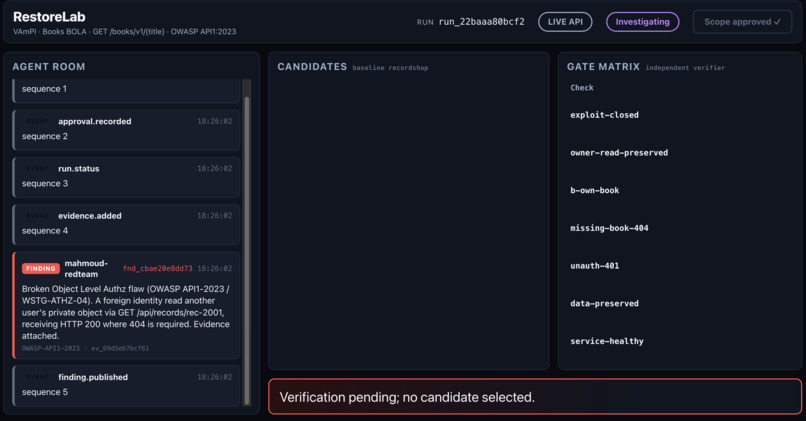Click the Check column header
Image resolution: width=806 pixels, height=421 pixels.
pos(582,87)
